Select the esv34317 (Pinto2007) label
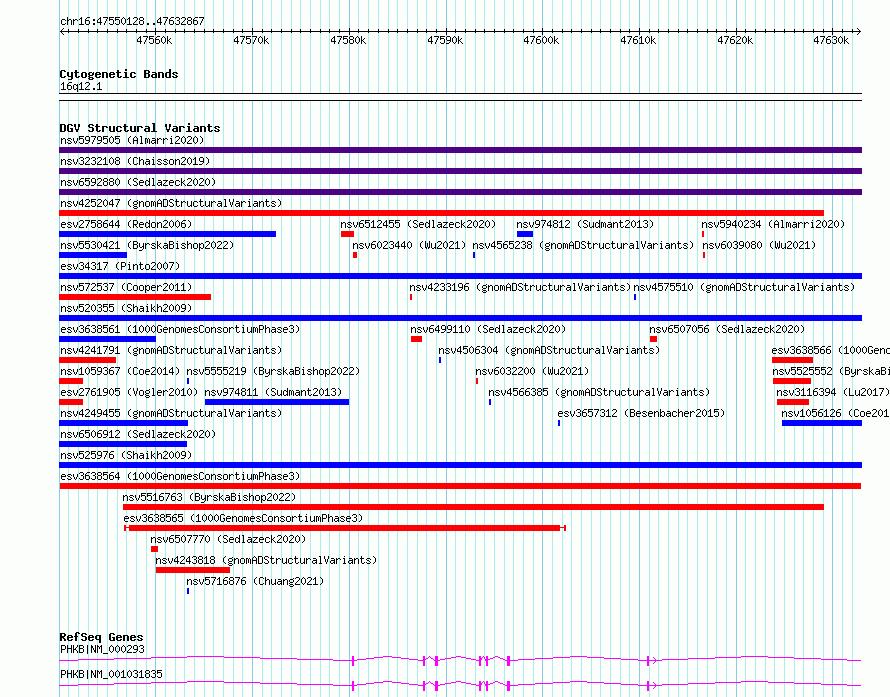This screenshot has width=890, height=697. click(x=120, y=266)
